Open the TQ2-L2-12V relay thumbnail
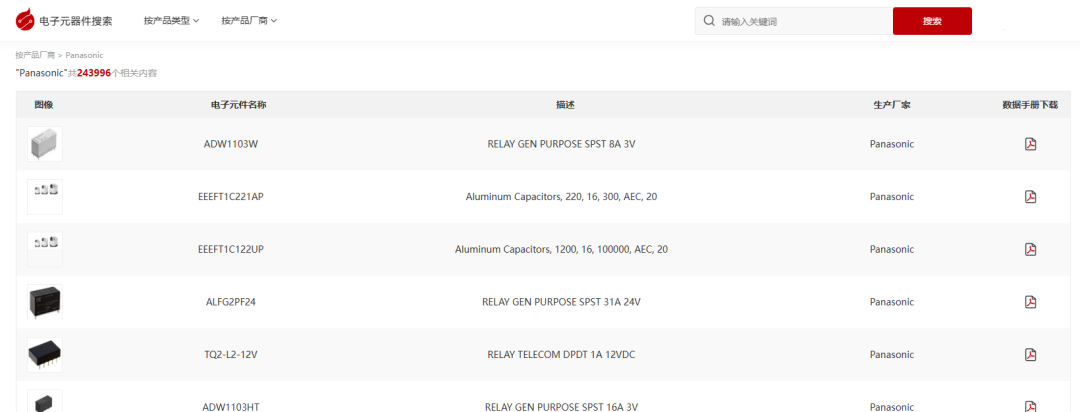This screenshot has height=412, width=1080. [x=44, y=354]
